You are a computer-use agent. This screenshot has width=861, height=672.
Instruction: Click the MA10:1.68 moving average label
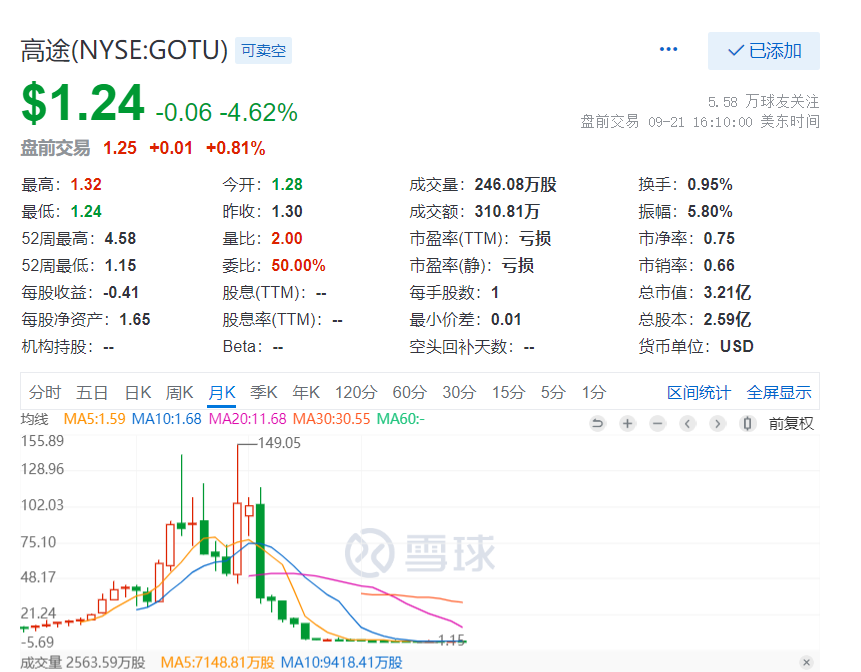[167, 419]
